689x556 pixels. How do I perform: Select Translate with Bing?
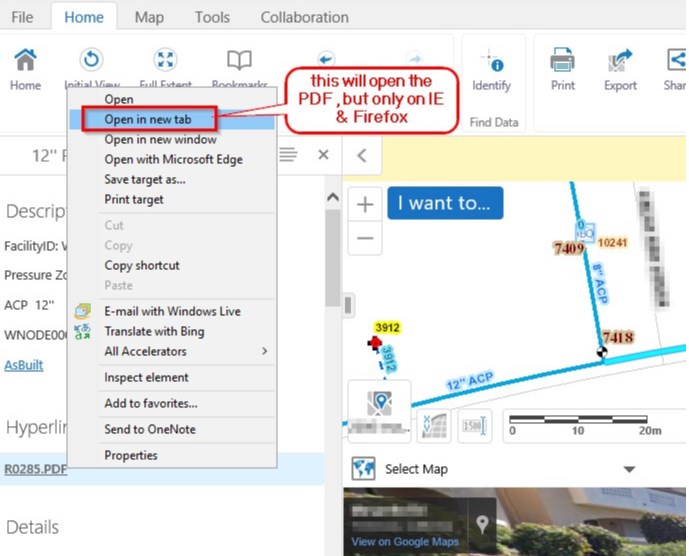point(172,331)
